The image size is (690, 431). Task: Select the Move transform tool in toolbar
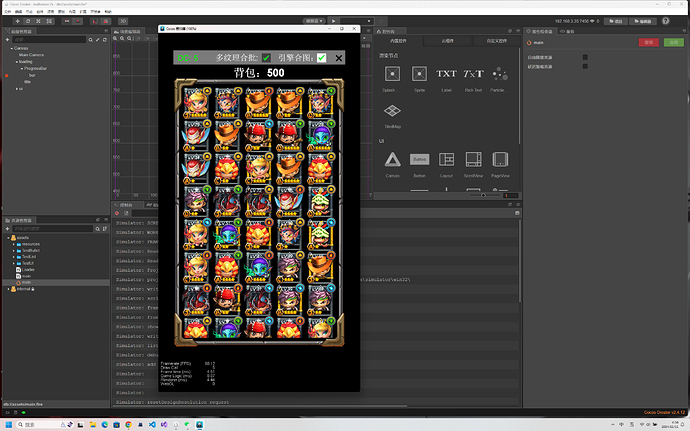[x=17, y=21]
